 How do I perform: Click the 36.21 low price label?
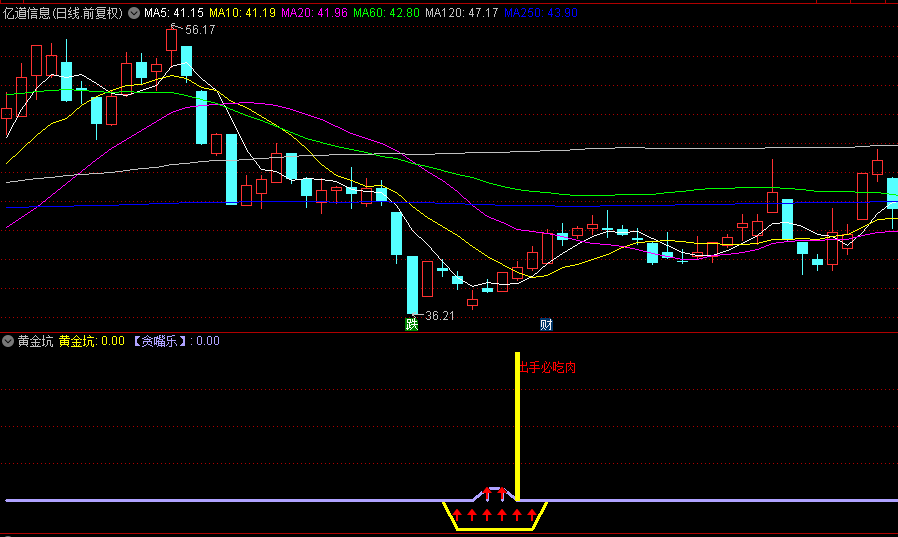(x=440, y=315)
